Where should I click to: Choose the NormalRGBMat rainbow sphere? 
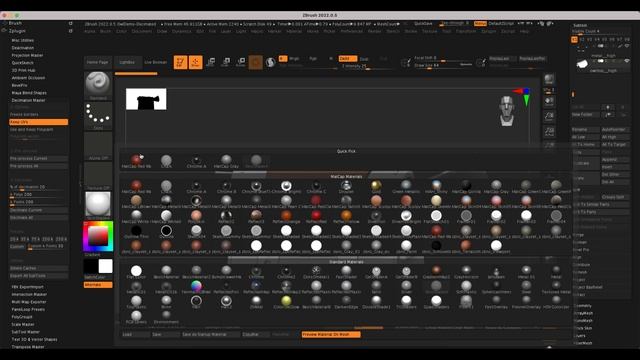[x=196, y=286]
